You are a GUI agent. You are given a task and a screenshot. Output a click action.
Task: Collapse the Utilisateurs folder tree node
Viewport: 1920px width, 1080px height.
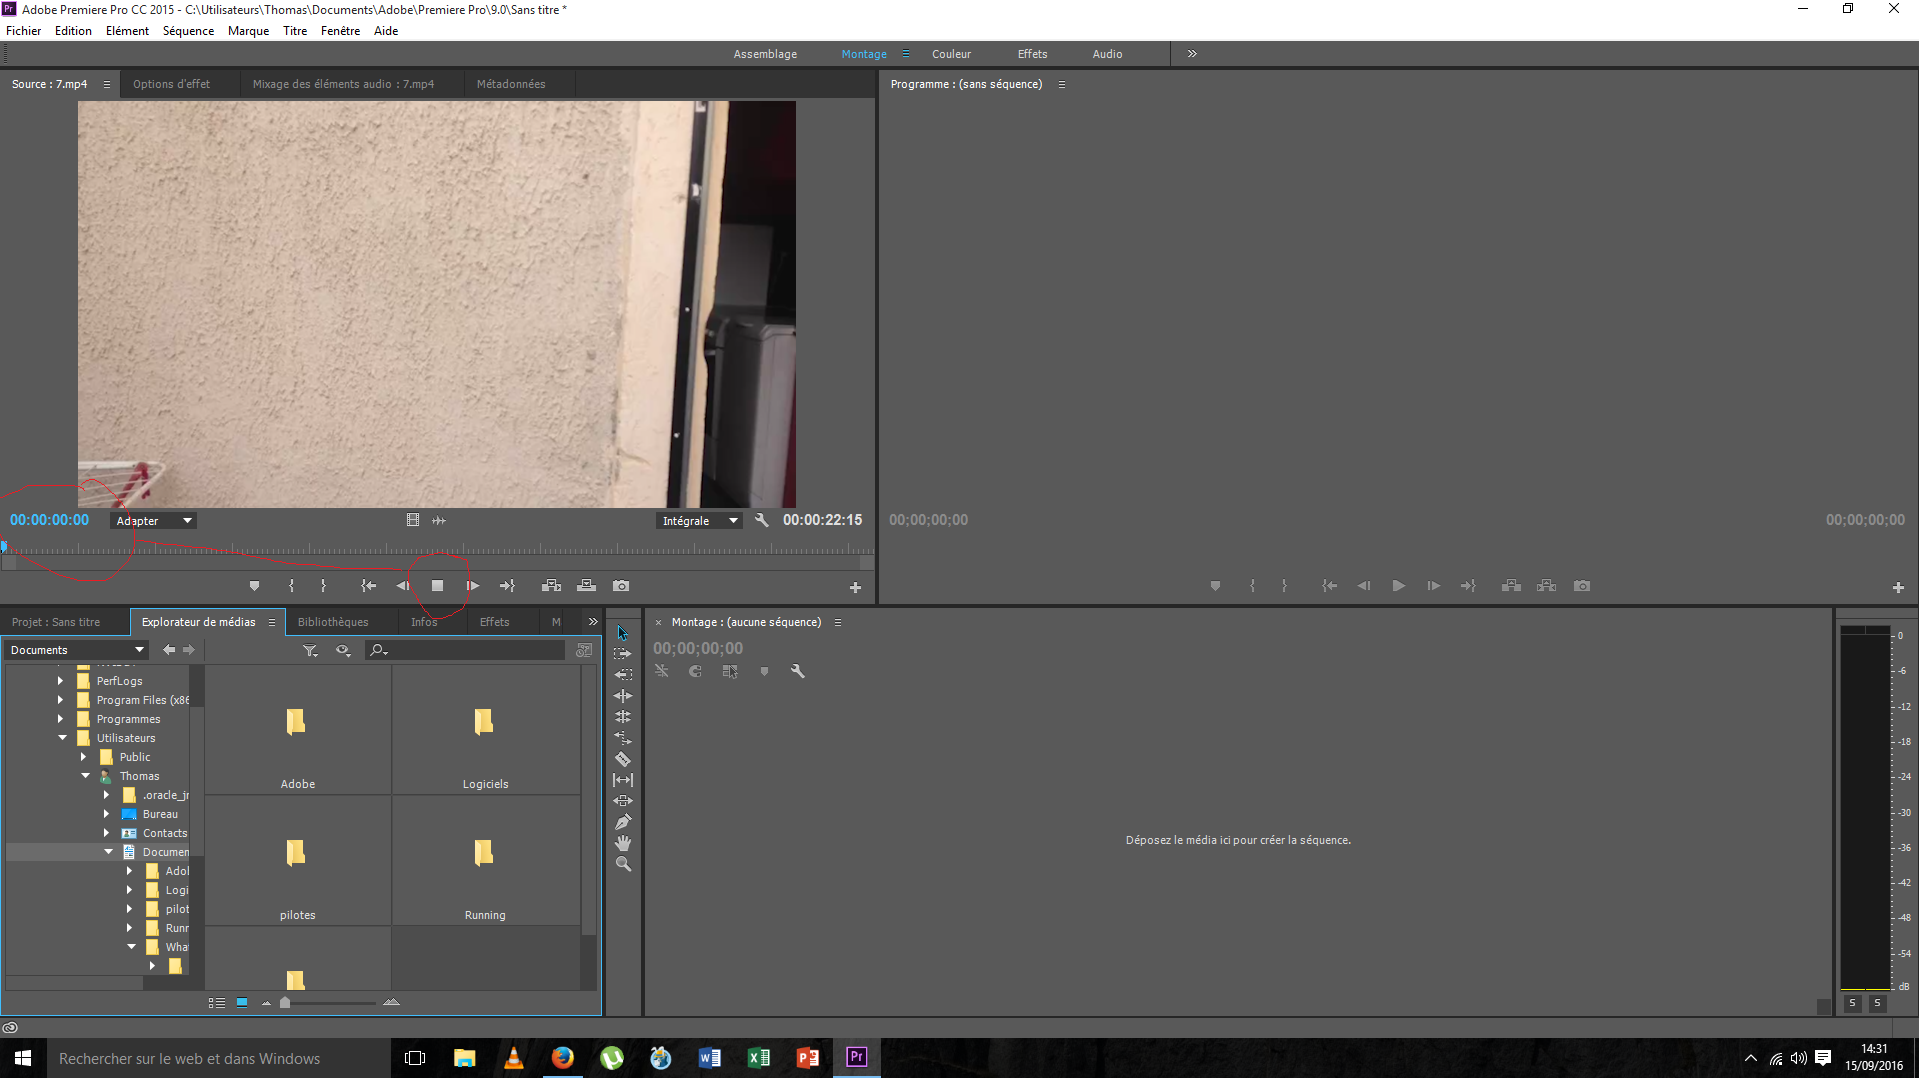[62, 738]
